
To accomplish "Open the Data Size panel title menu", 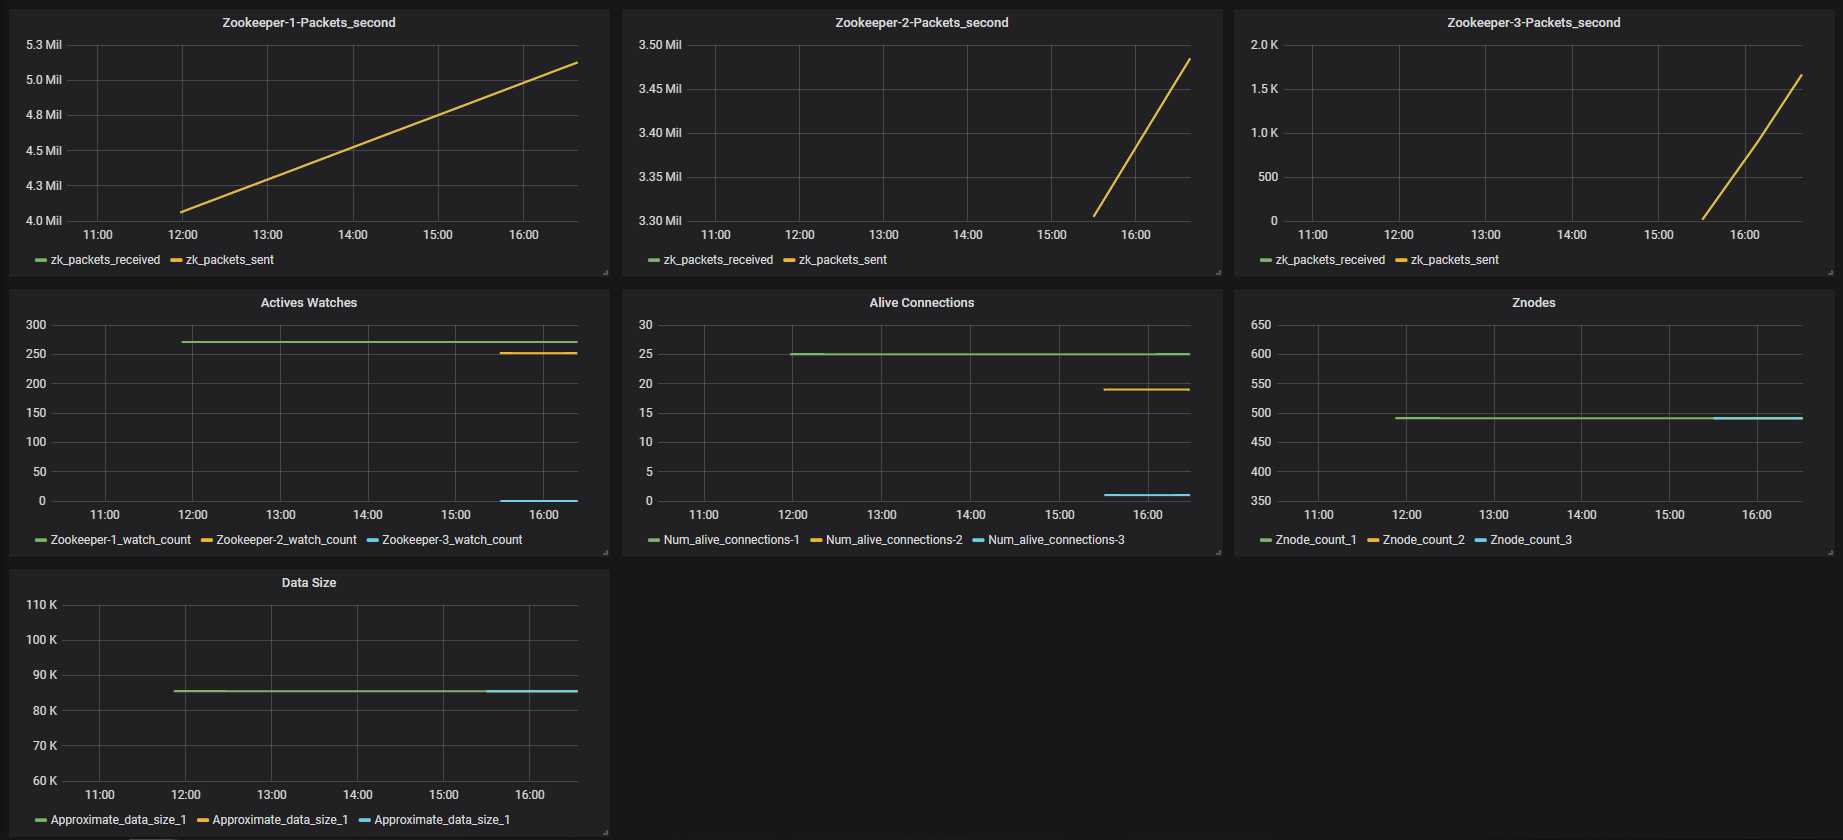I will pos(308,583).
